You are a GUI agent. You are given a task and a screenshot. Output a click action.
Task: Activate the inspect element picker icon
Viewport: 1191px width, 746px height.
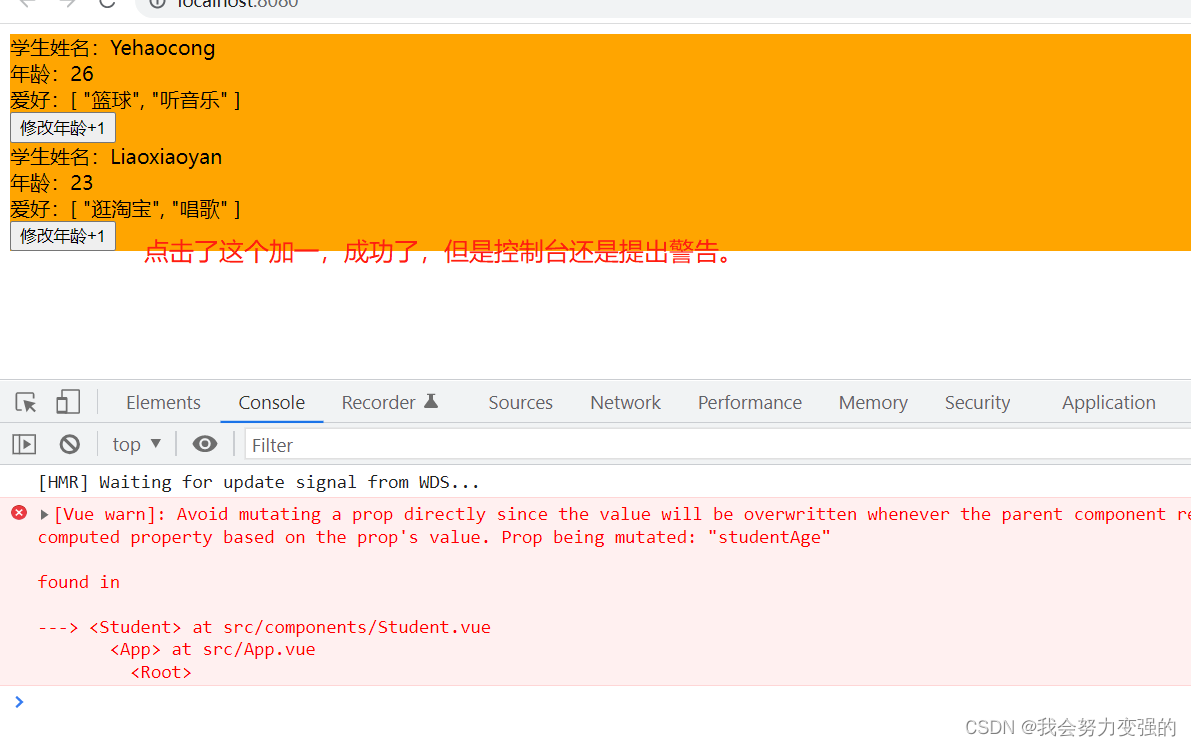pos(26,403)
